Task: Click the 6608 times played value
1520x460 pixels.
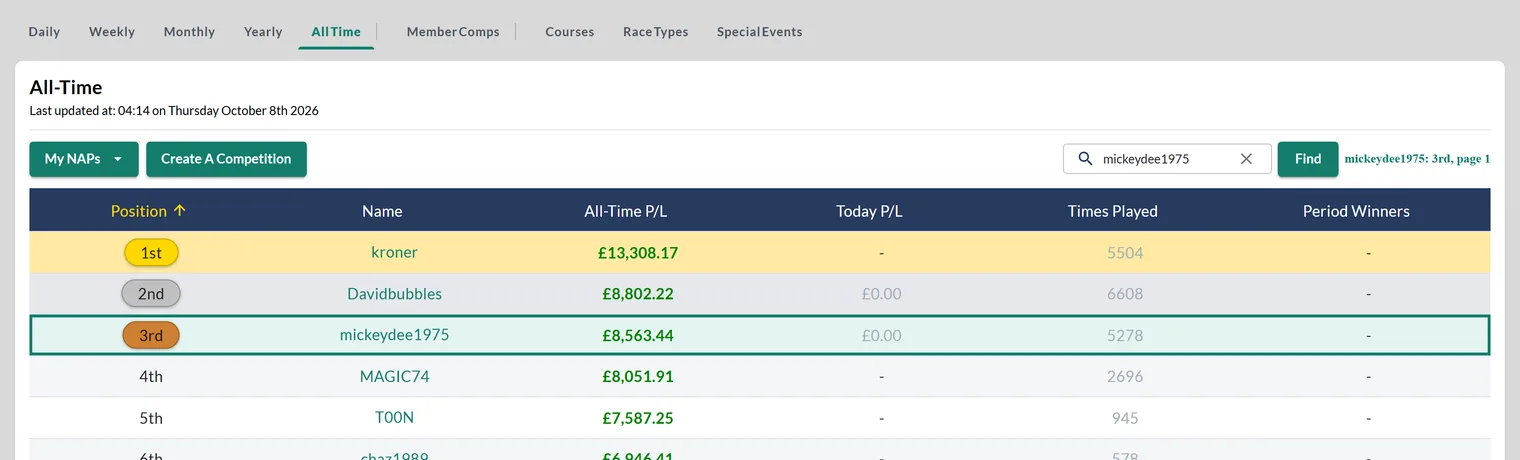Action: click(1125, 294)
